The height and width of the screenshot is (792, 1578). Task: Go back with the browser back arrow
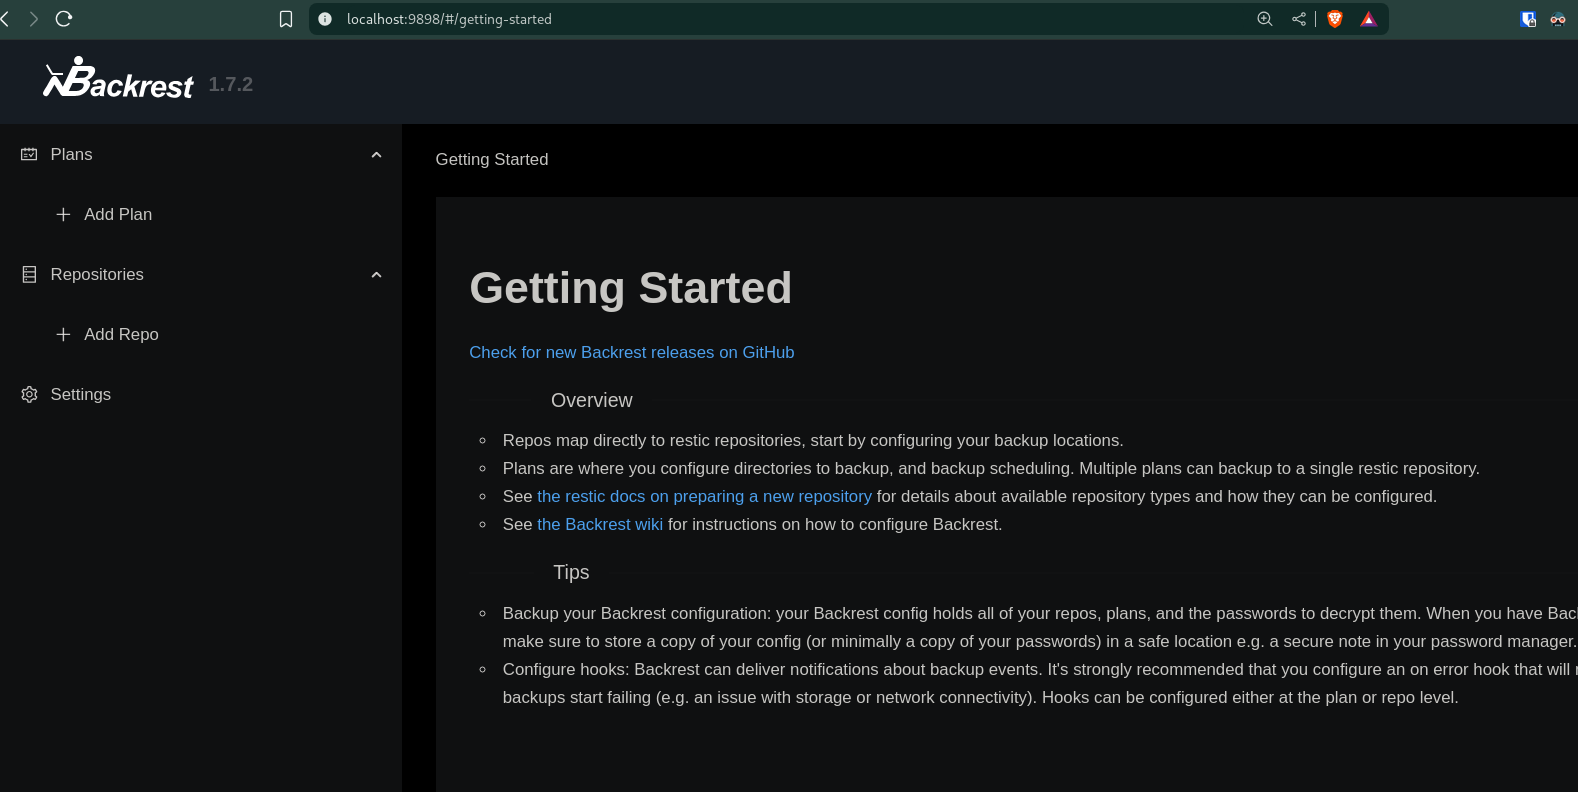5,19
